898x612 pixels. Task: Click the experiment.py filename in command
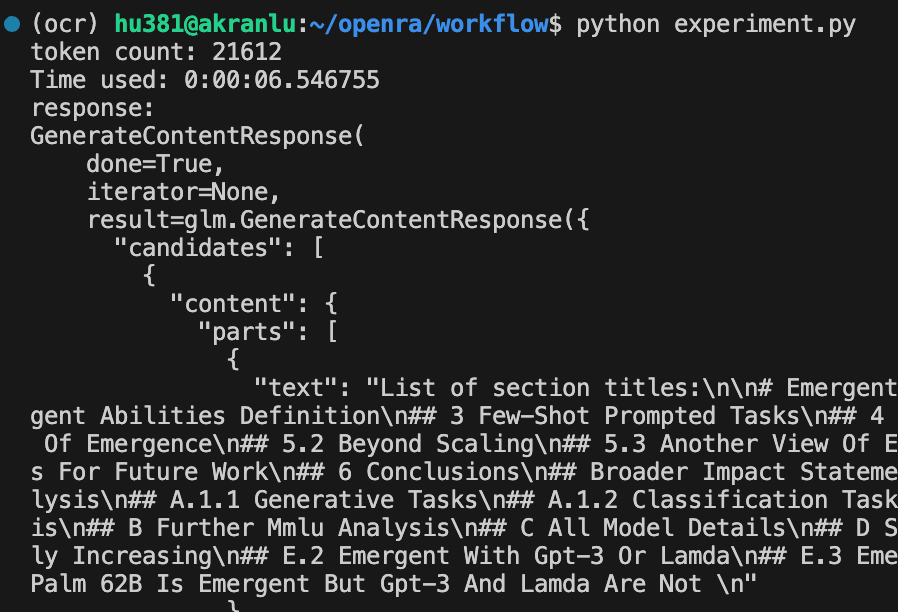point(765,24)
